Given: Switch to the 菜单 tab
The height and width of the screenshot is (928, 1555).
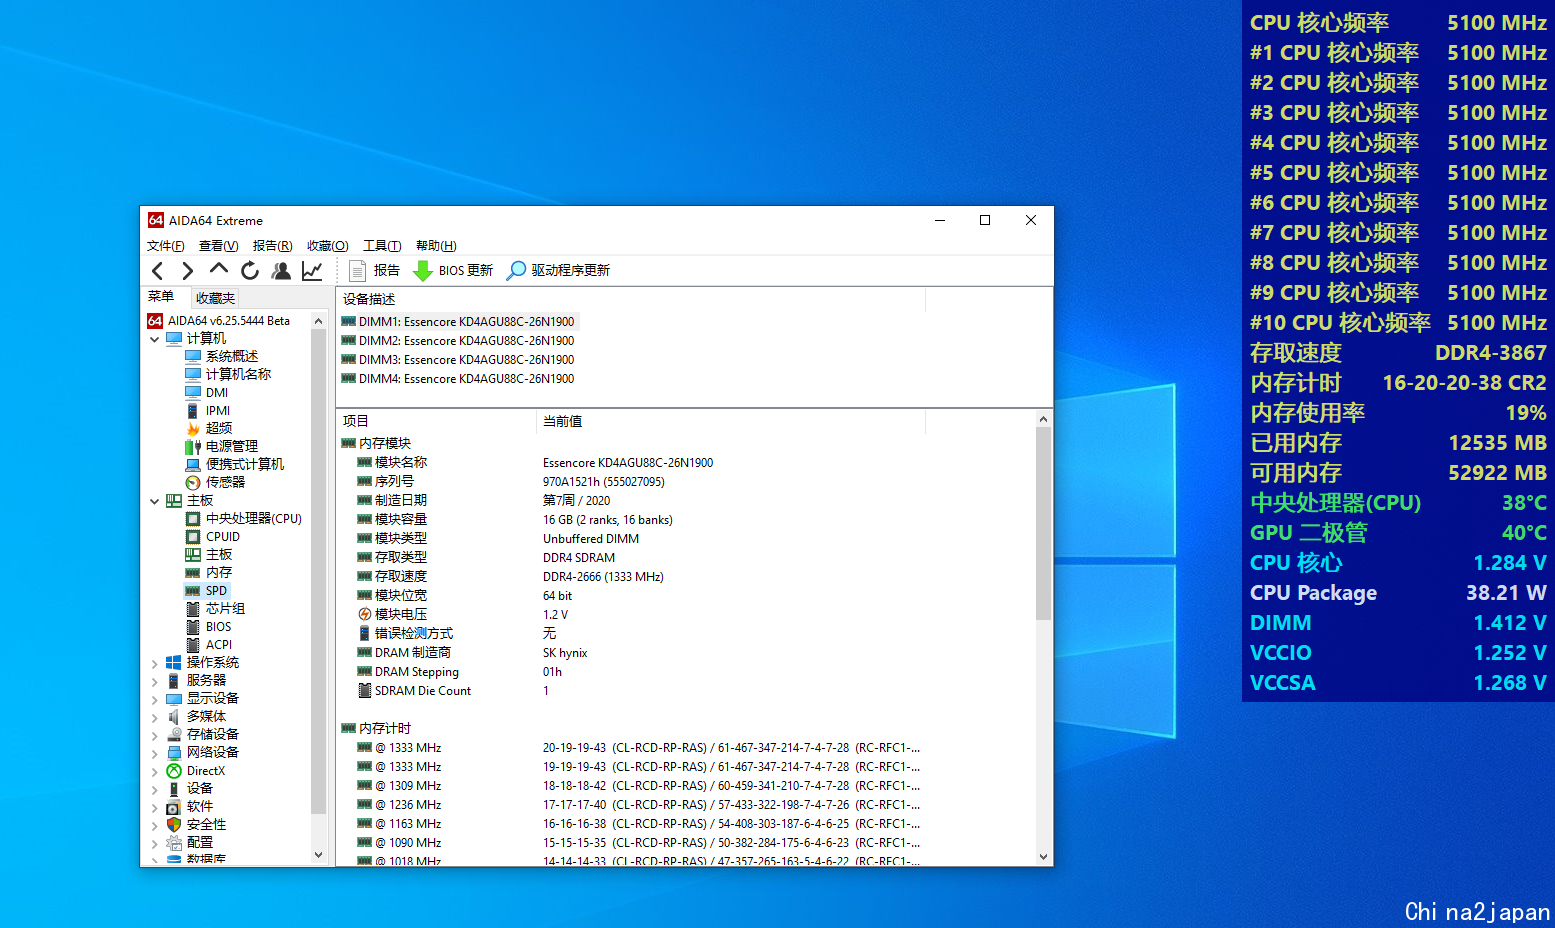Looking at the screenshot, I should (x=161, y=297).
